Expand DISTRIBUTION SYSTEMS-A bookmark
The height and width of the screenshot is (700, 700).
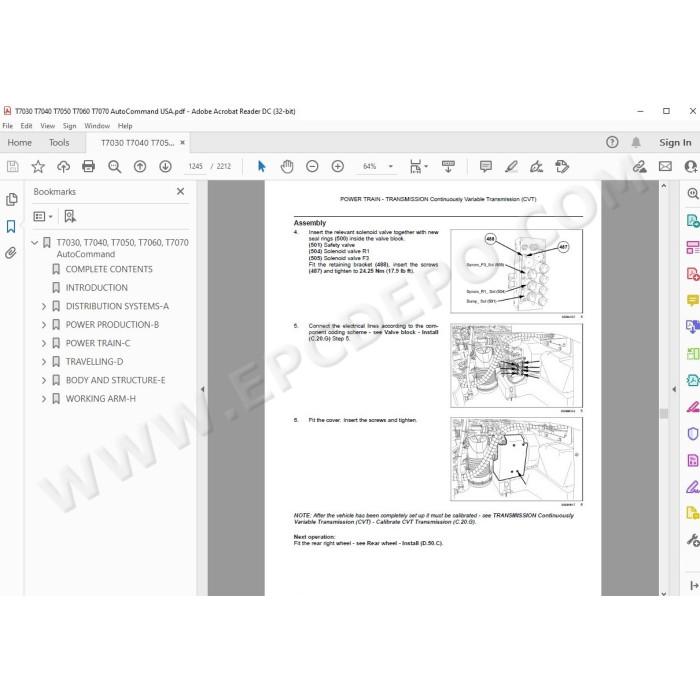(x=44, y=306)
